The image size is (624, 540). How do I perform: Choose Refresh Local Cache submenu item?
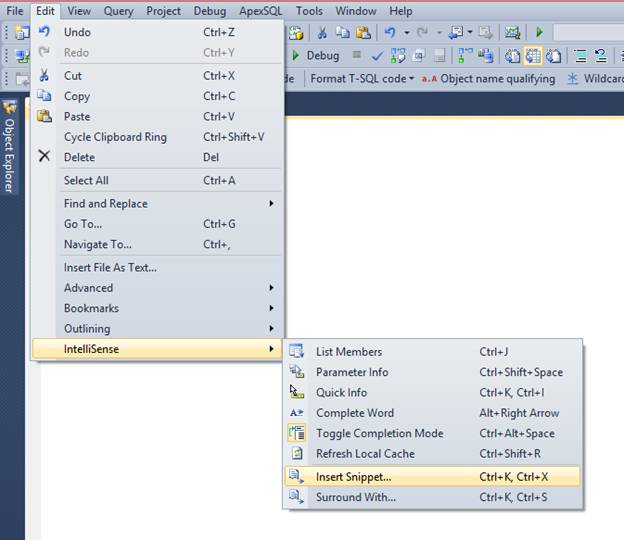[433, 454]
